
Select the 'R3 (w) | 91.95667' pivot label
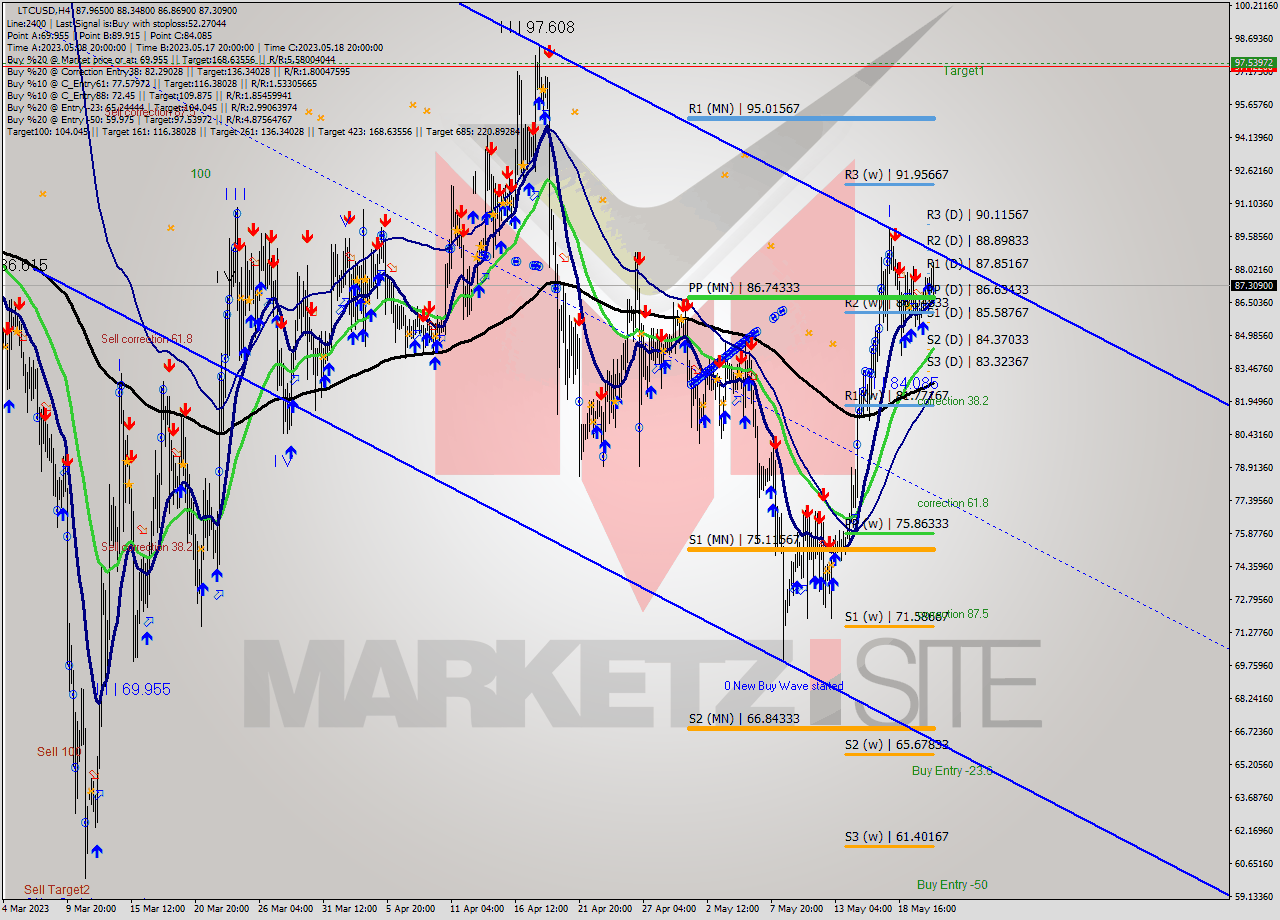tap(896, 175)
